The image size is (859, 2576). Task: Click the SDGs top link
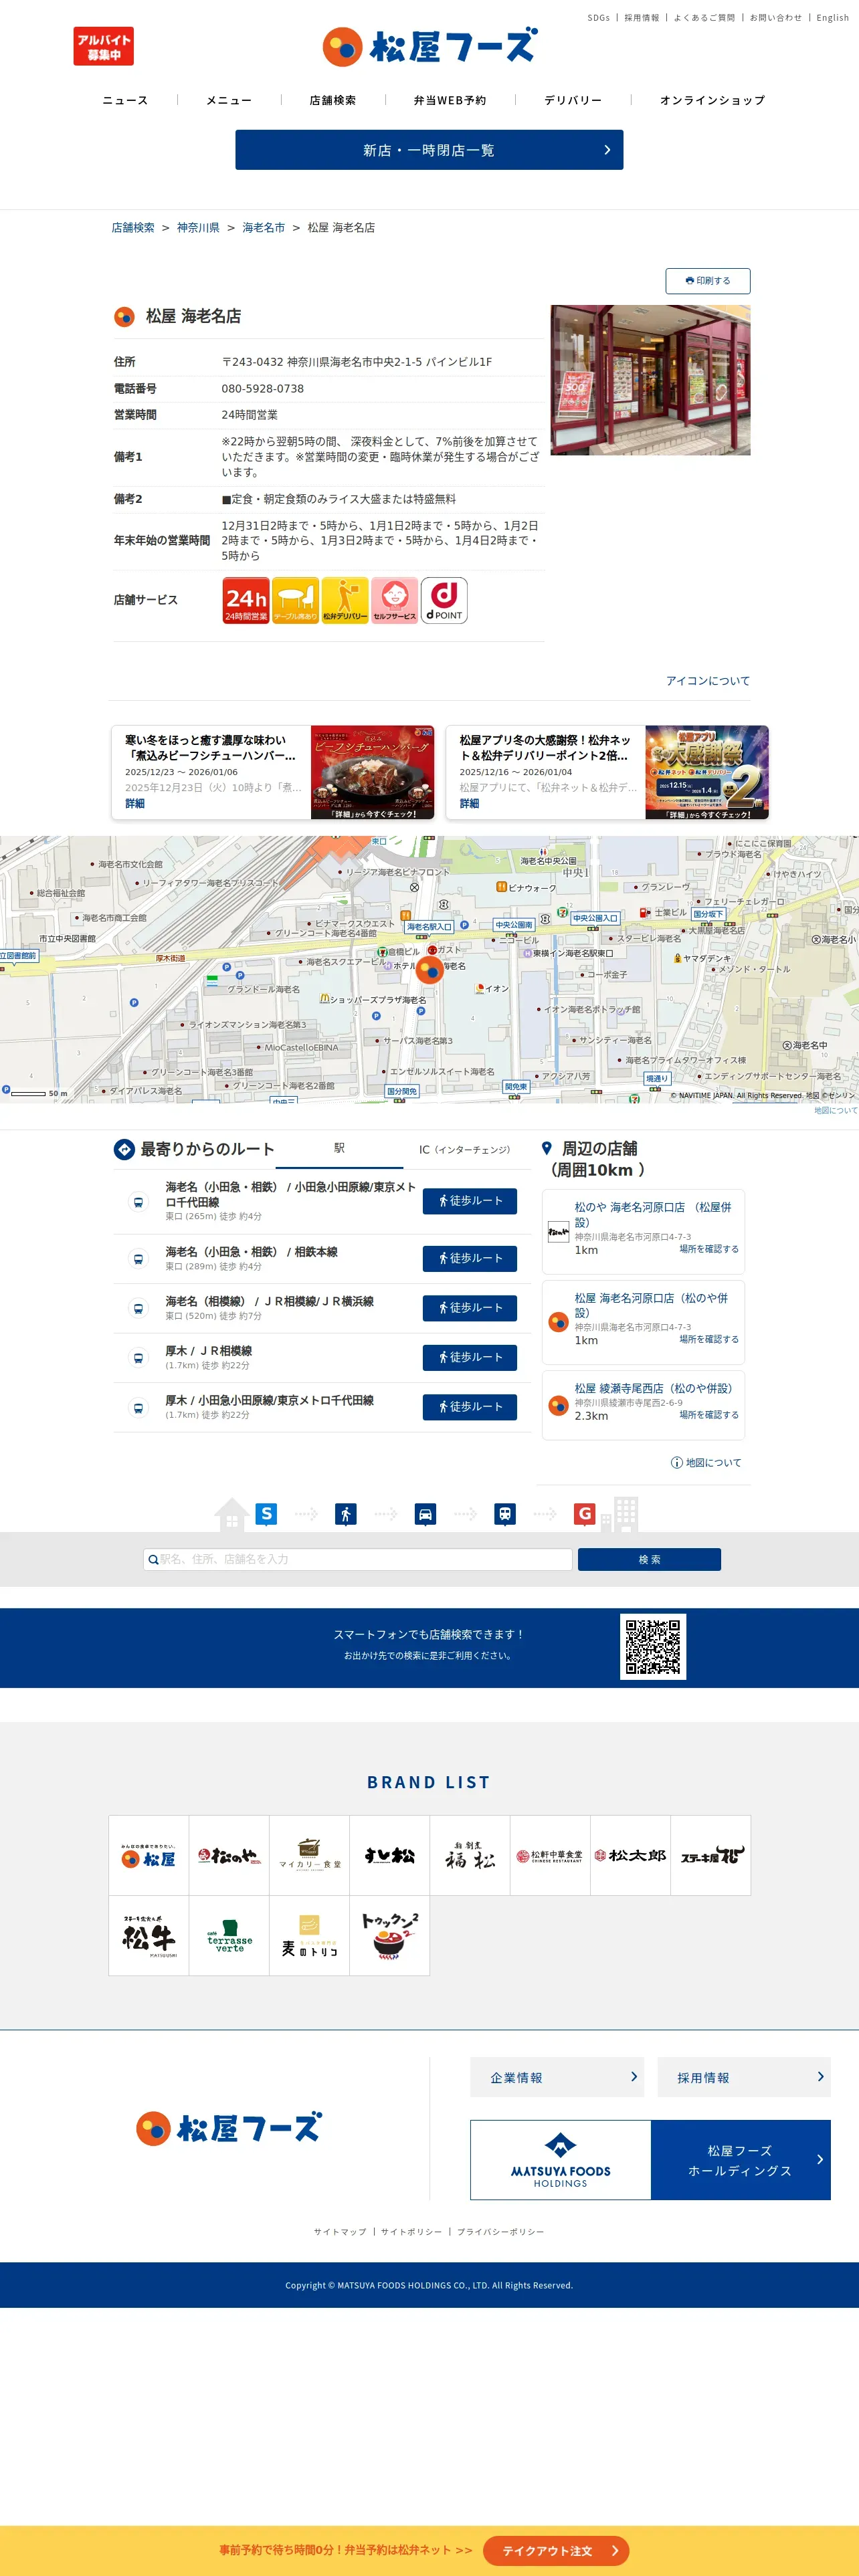click(x=598, y=18)
